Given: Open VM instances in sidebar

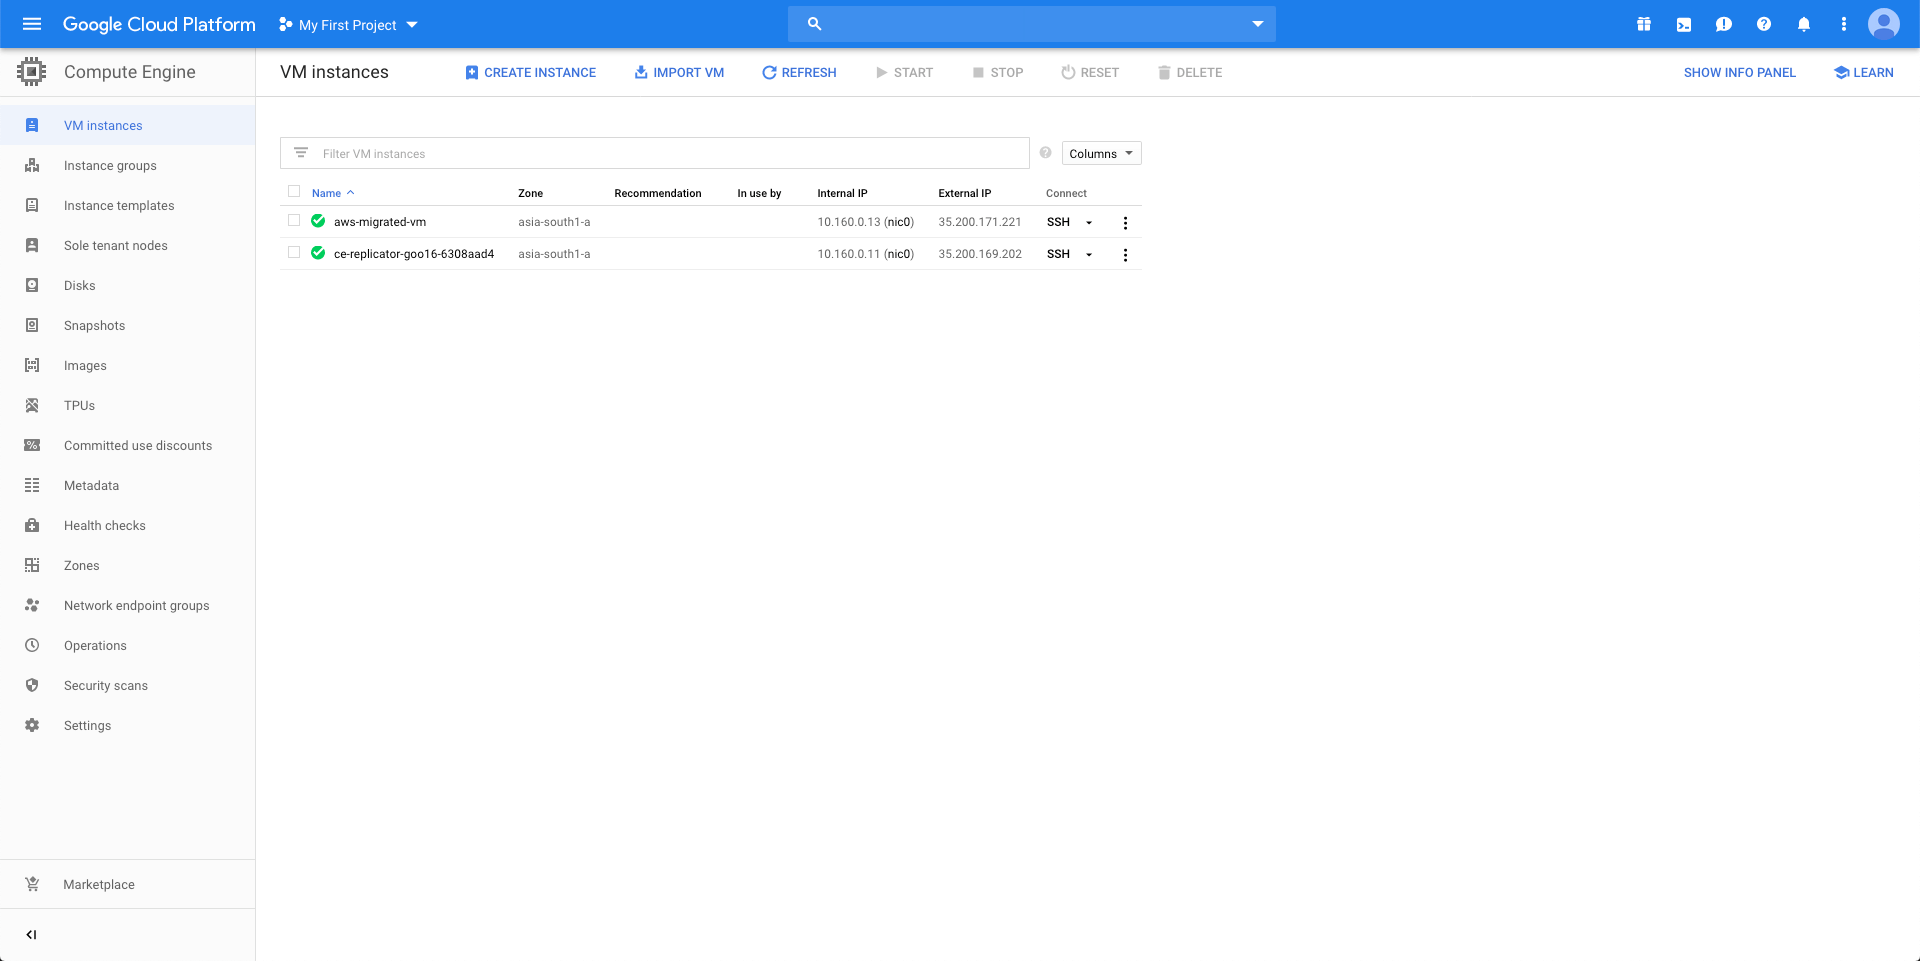Looking at the screenshot, I should pyautogui.click(x=127, y=125).
